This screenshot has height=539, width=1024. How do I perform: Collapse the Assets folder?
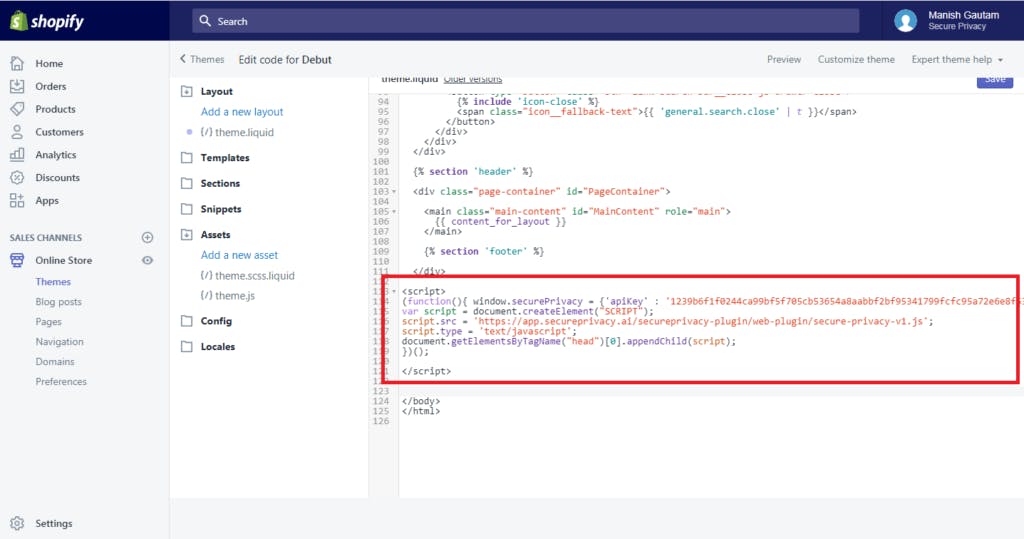click(x=216, y=235)
